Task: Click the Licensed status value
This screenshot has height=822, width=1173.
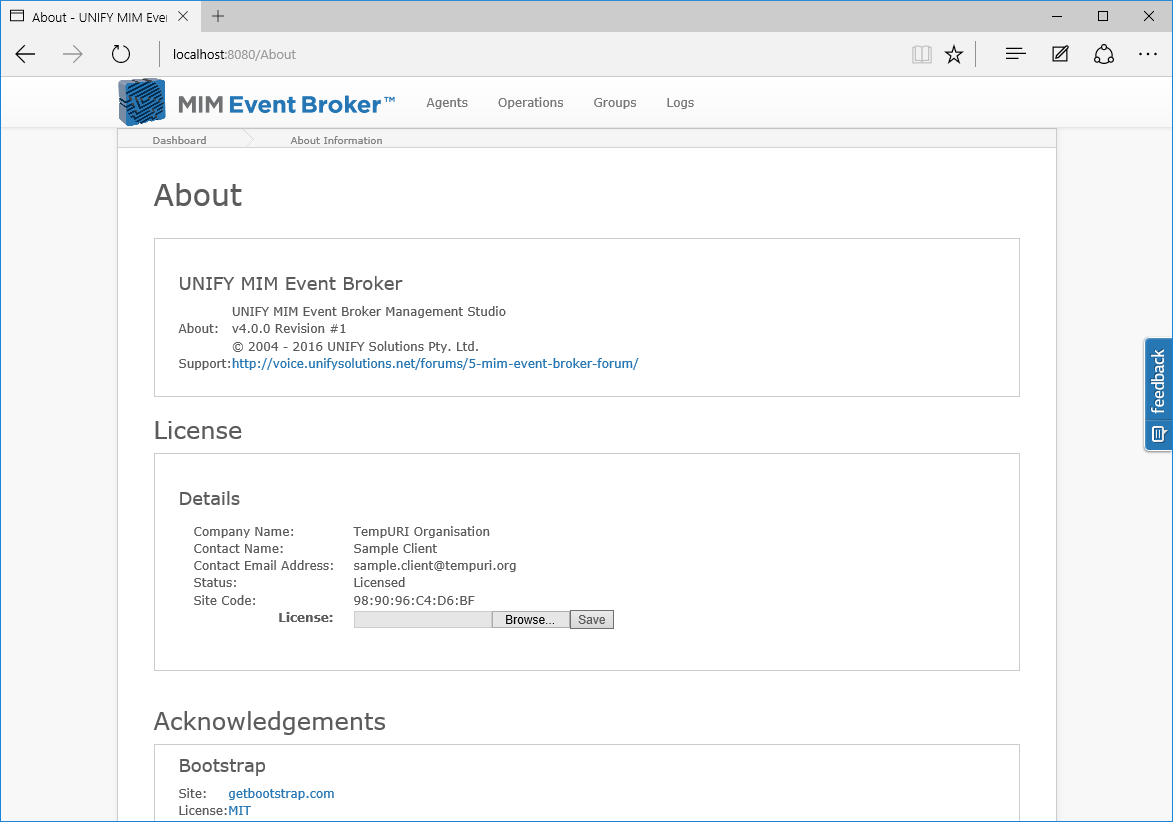Action: tap(379, 583)
